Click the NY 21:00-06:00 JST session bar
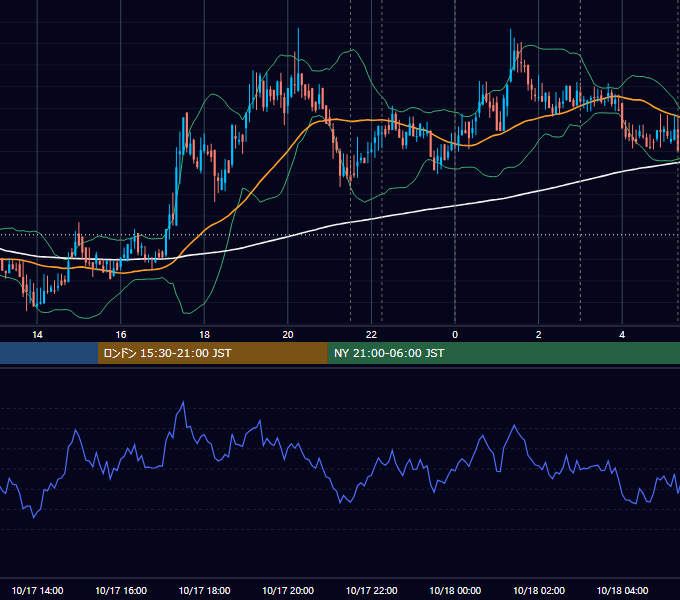The width and height of the screenshot is (680, 600). [x=503, y=353]
